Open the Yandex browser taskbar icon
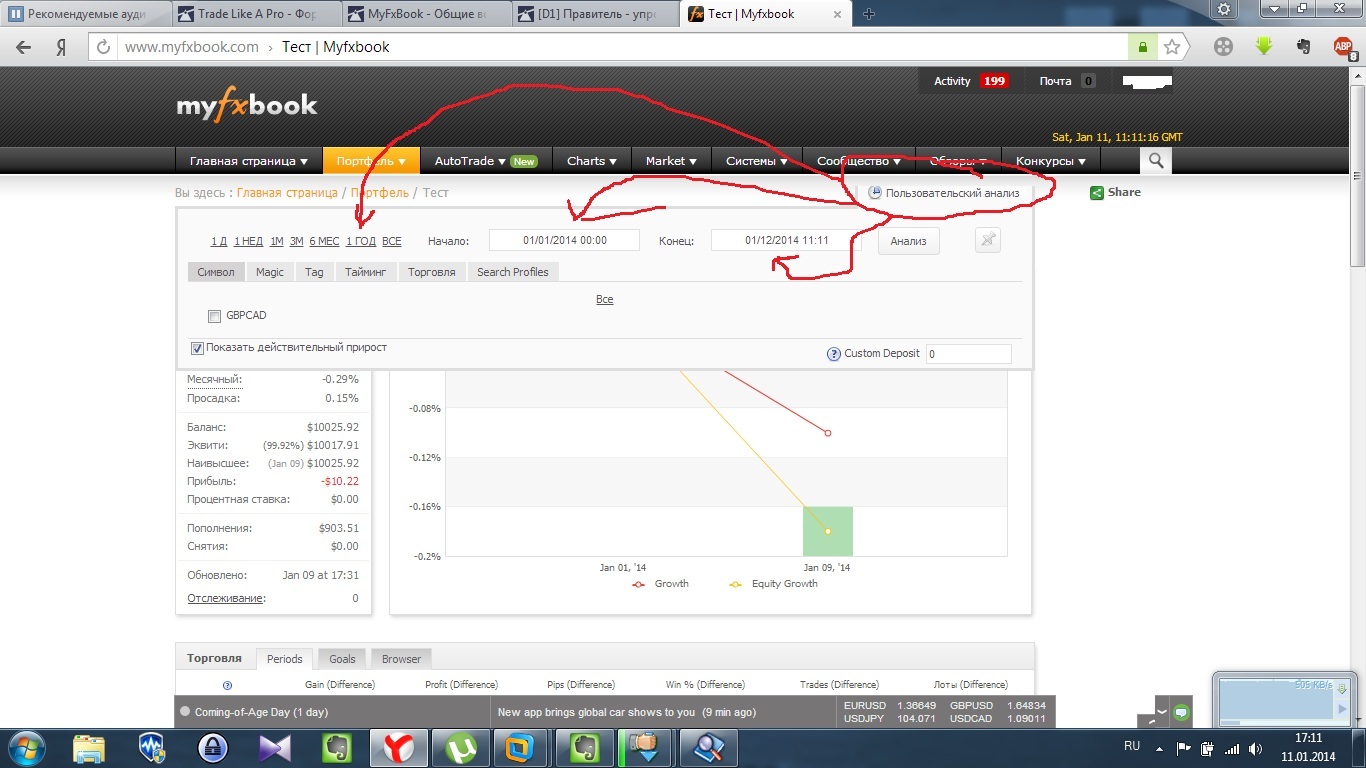Screen dimensions: 1366x768 (398, 748)
